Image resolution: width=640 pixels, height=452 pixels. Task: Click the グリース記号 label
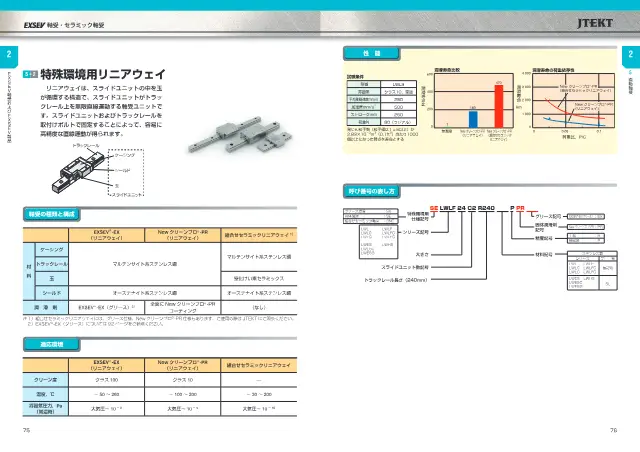(548, 216)
